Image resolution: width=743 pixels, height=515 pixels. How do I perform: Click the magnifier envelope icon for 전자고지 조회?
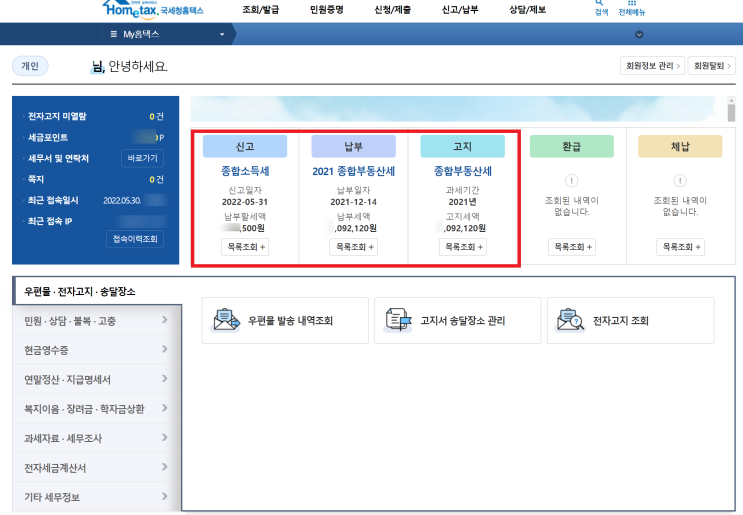point(571,320)
